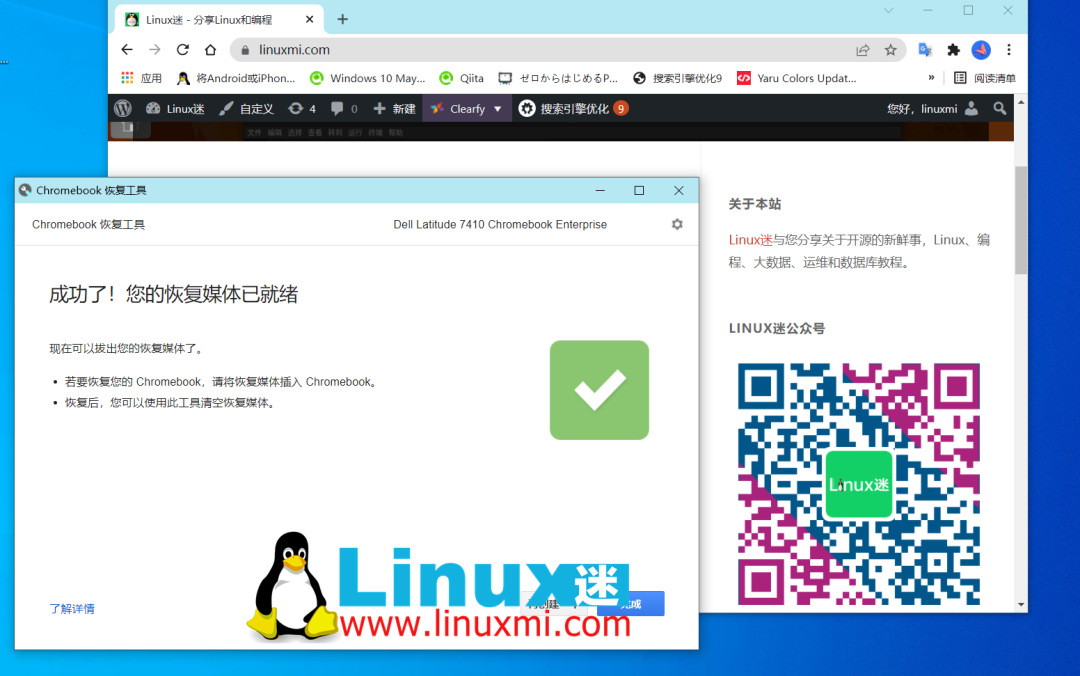Open Chrome extensions puzzle icon
This screenshot has width=1080, height=676.
click(x=953, y=50)
